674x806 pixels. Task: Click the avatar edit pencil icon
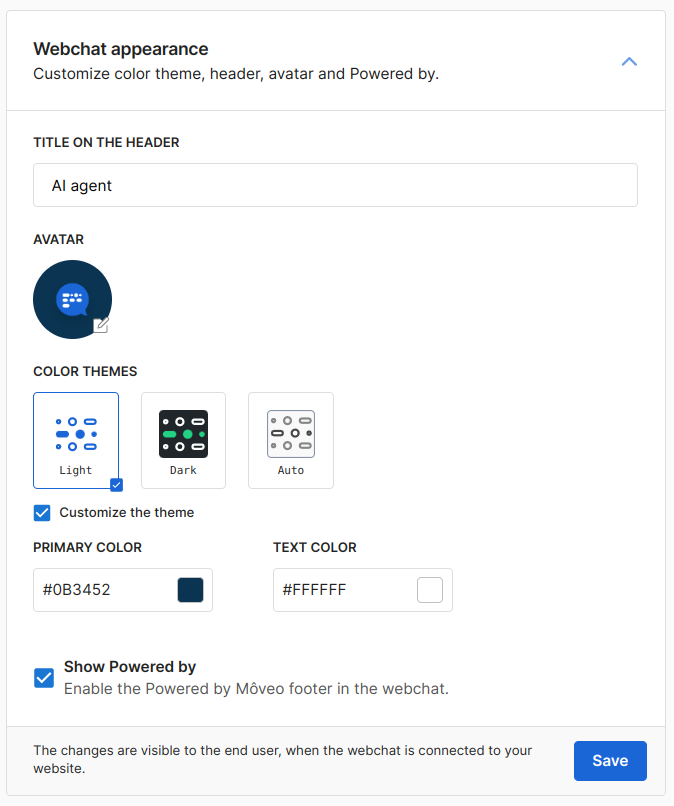tap(100, 325)
